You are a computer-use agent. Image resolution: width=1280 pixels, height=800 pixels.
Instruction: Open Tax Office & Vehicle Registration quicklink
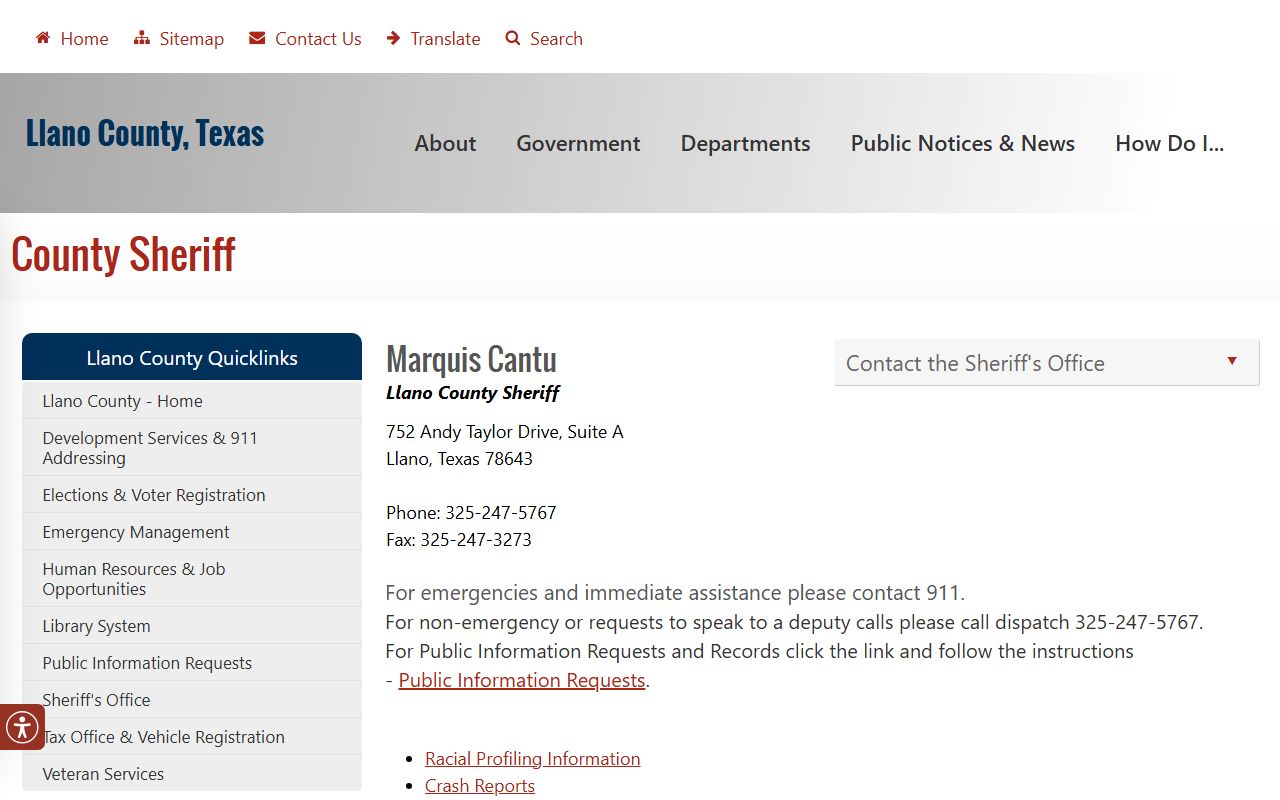click(192, 737)
